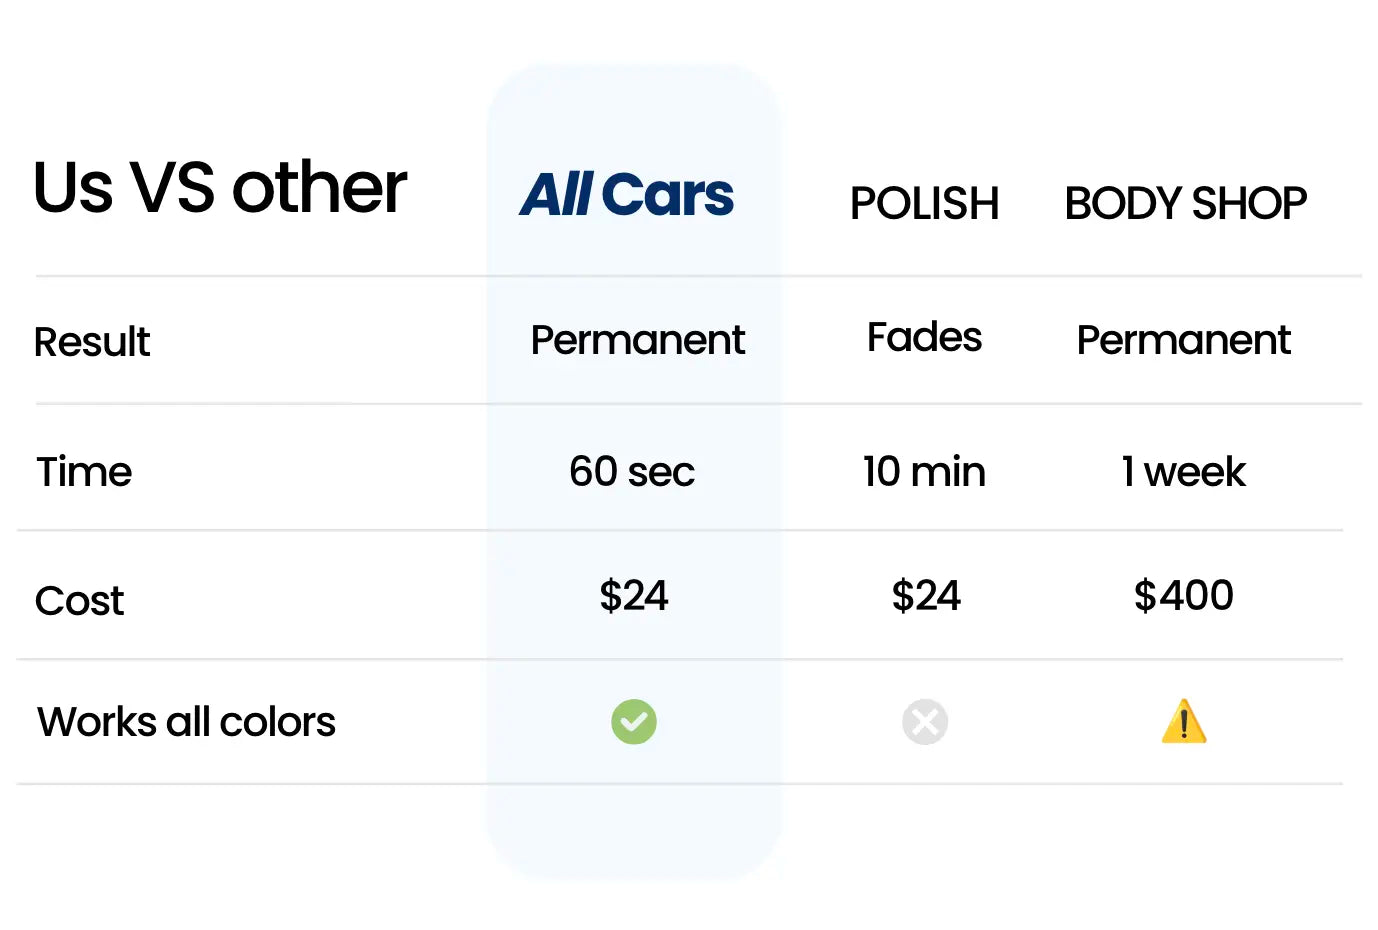The image size is (1378, 930).
Task: Click the Time row label
Action: [x=84, y=472]
